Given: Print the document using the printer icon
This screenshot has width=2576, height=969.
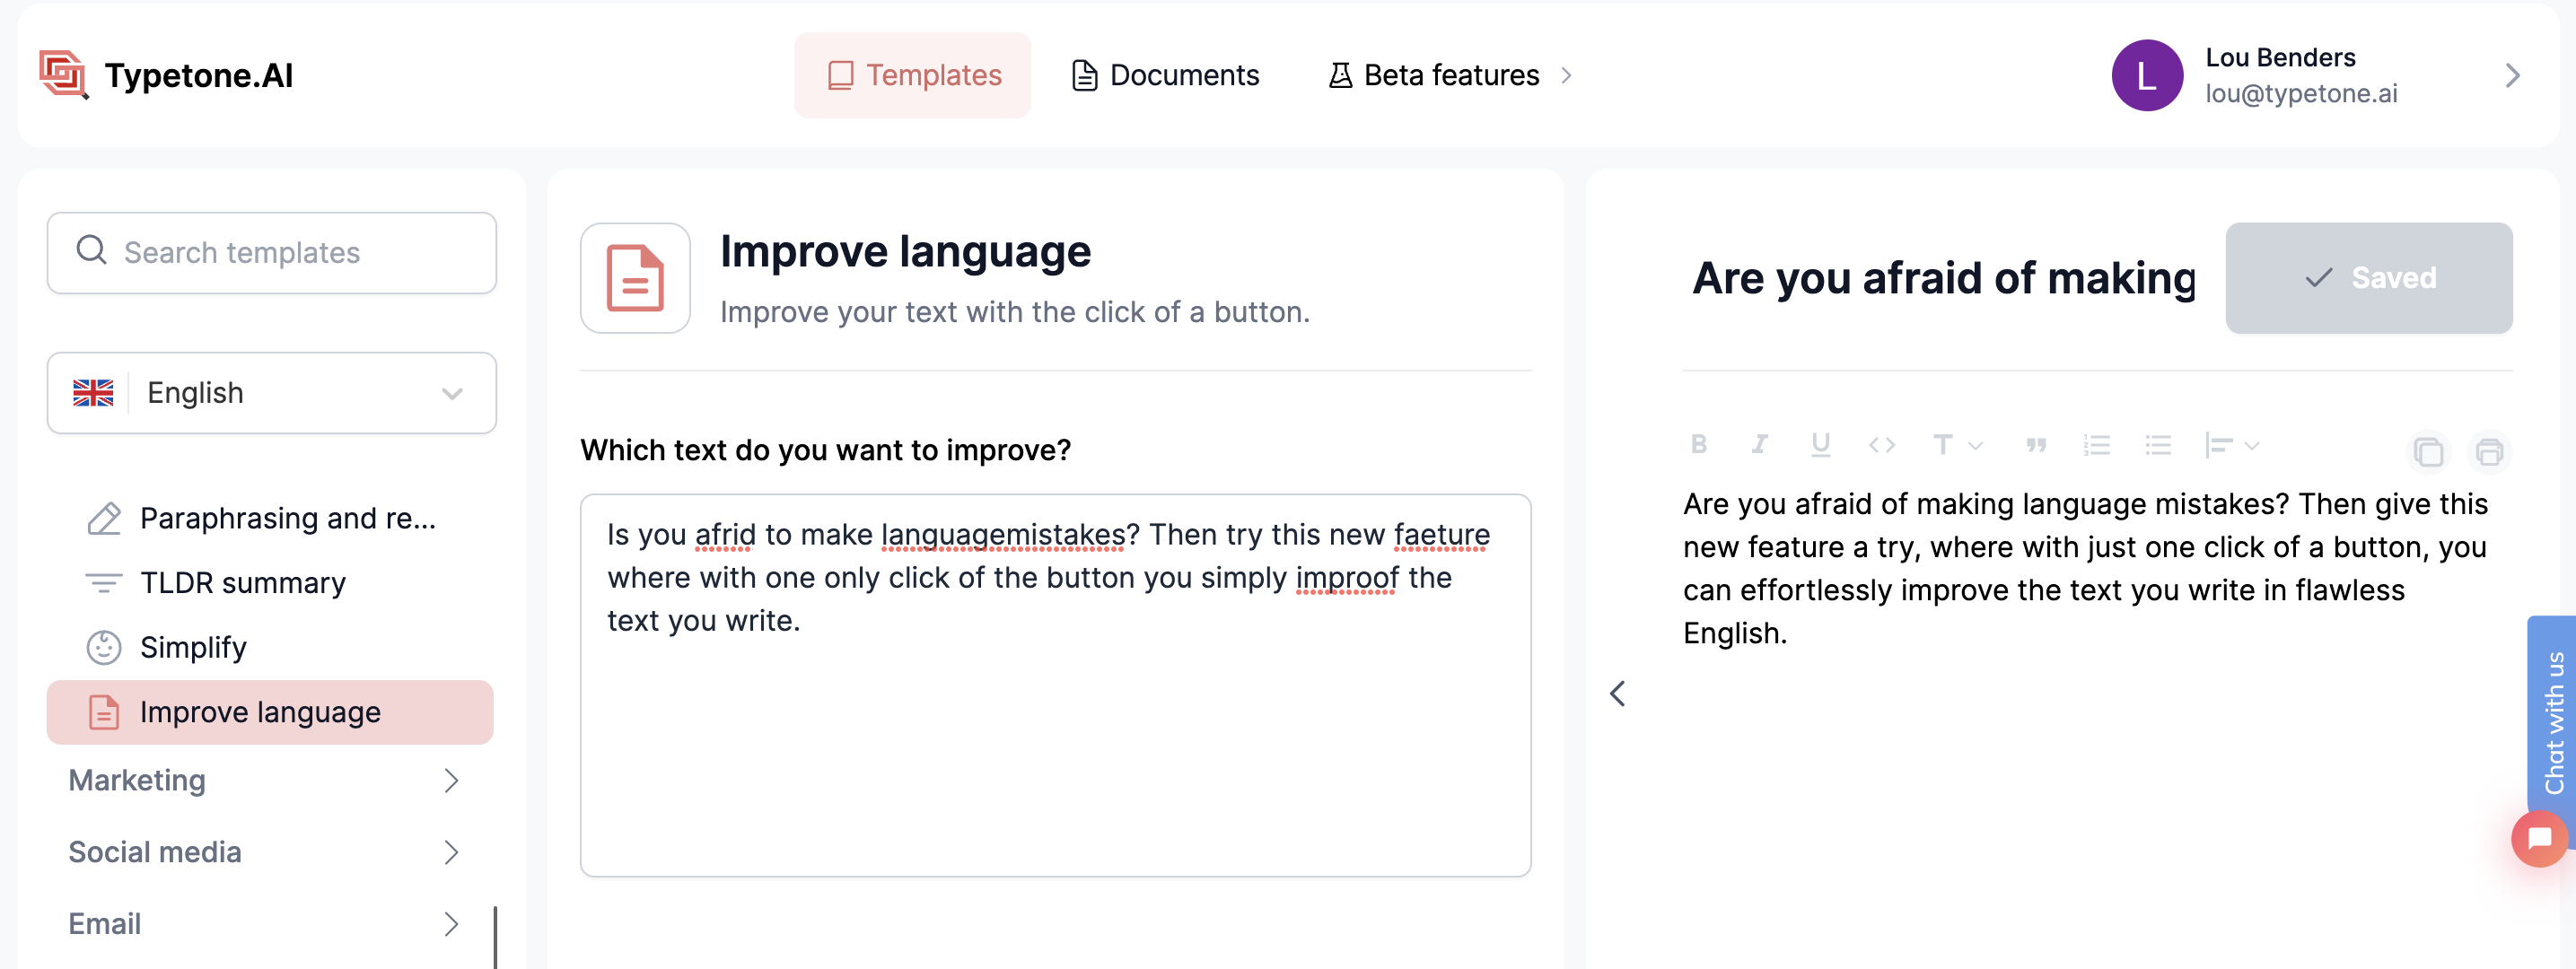Looking at the screenshot, I should pyautogui.click(x=2489, y=452).
